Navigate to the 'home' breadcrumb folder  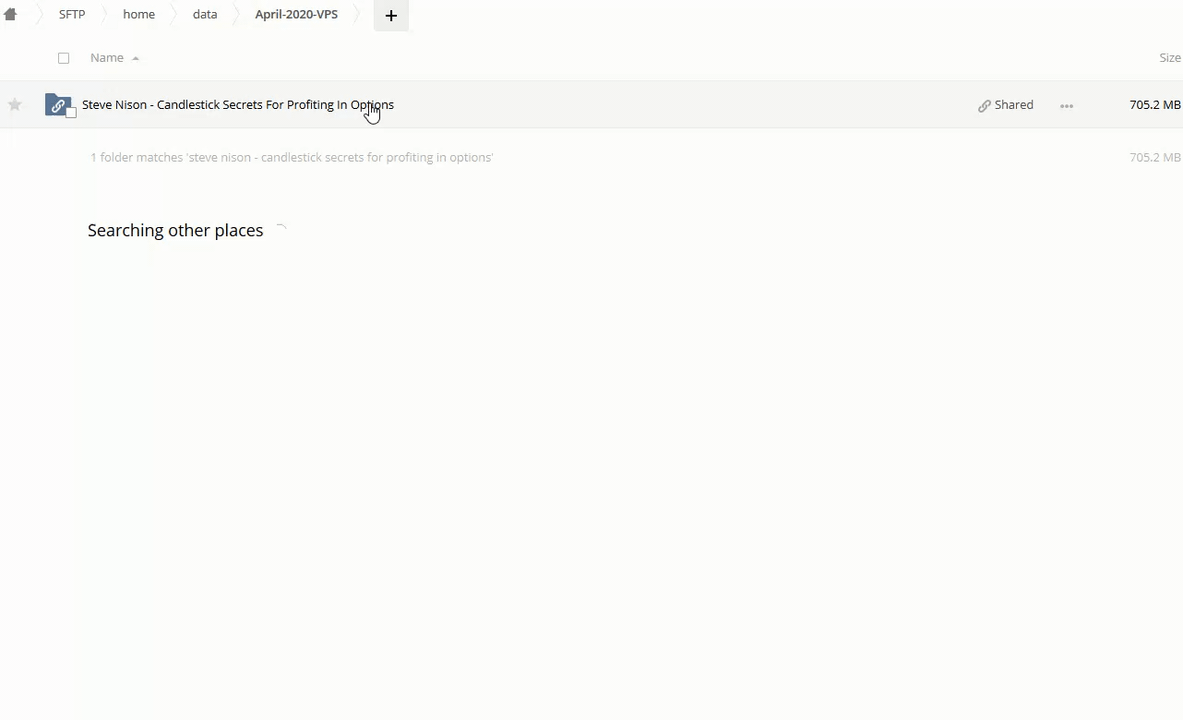pyautogui.click(x=139, y=15)
